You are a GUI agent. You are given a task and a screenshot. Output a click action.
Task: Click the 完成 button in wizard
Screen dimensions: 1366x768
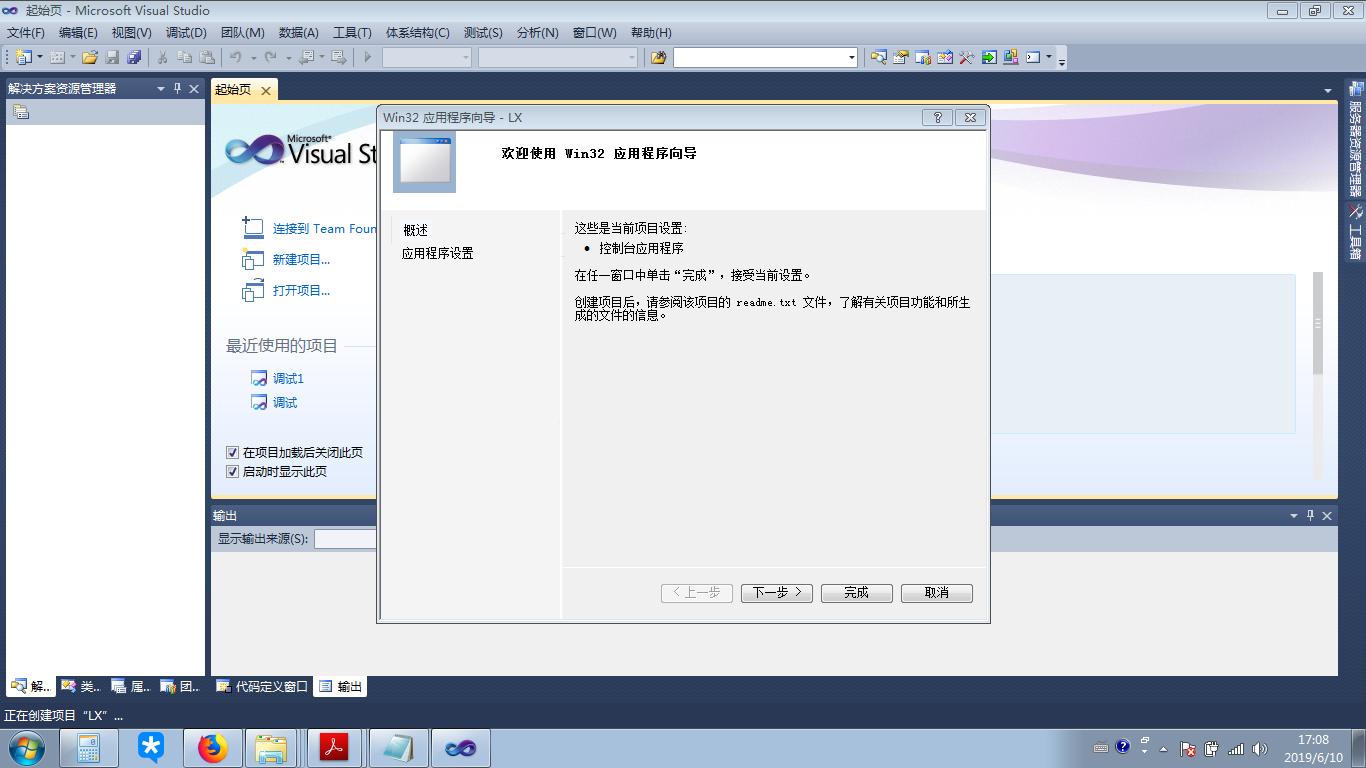pyautogui.click(x=855, y=592)
